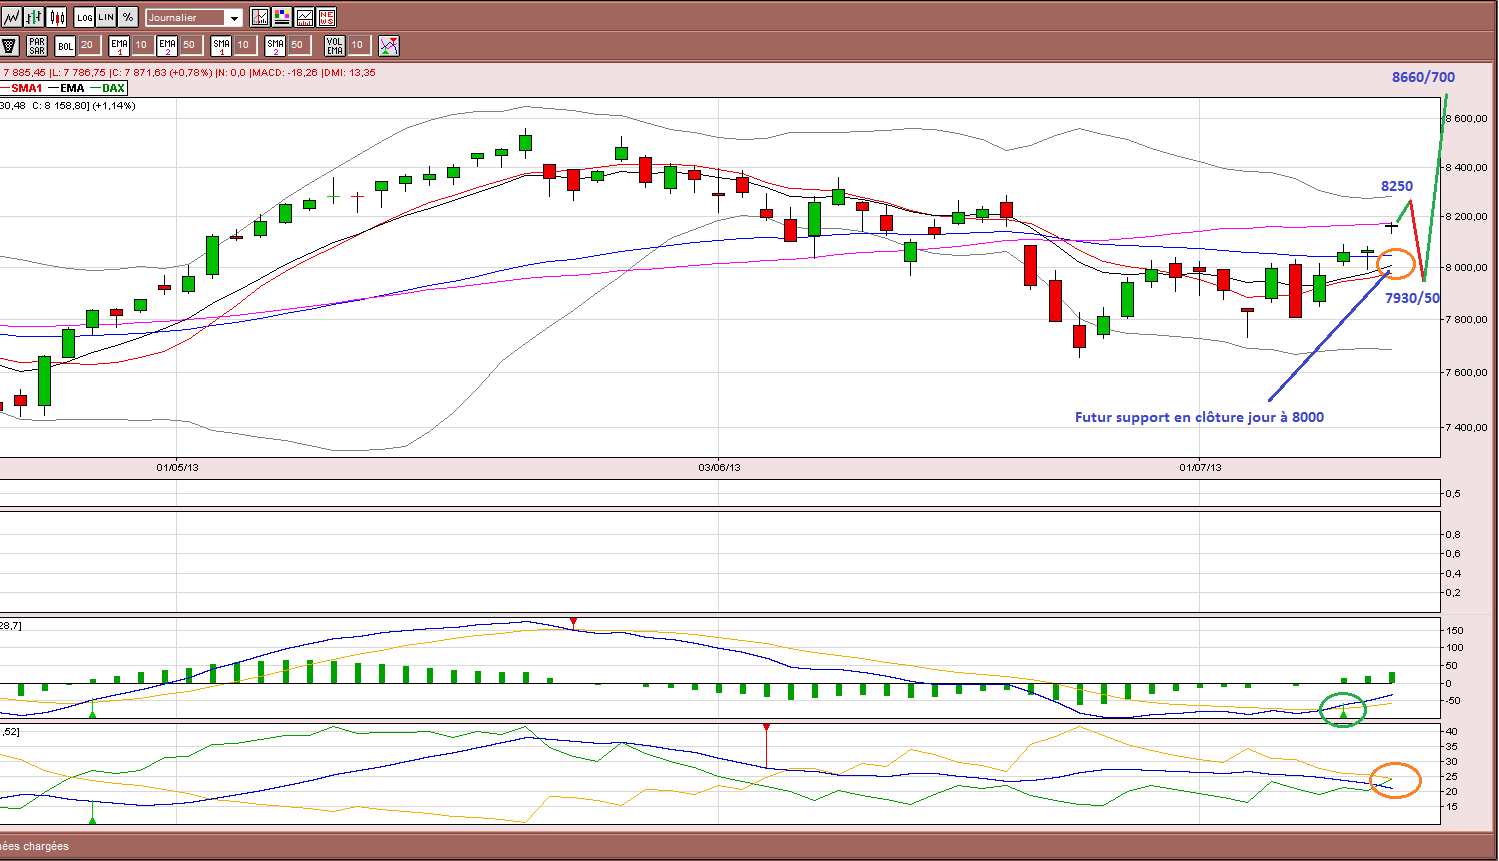Click the 01/07/13 date label

pyautogui.click(x=1200, y=467)
